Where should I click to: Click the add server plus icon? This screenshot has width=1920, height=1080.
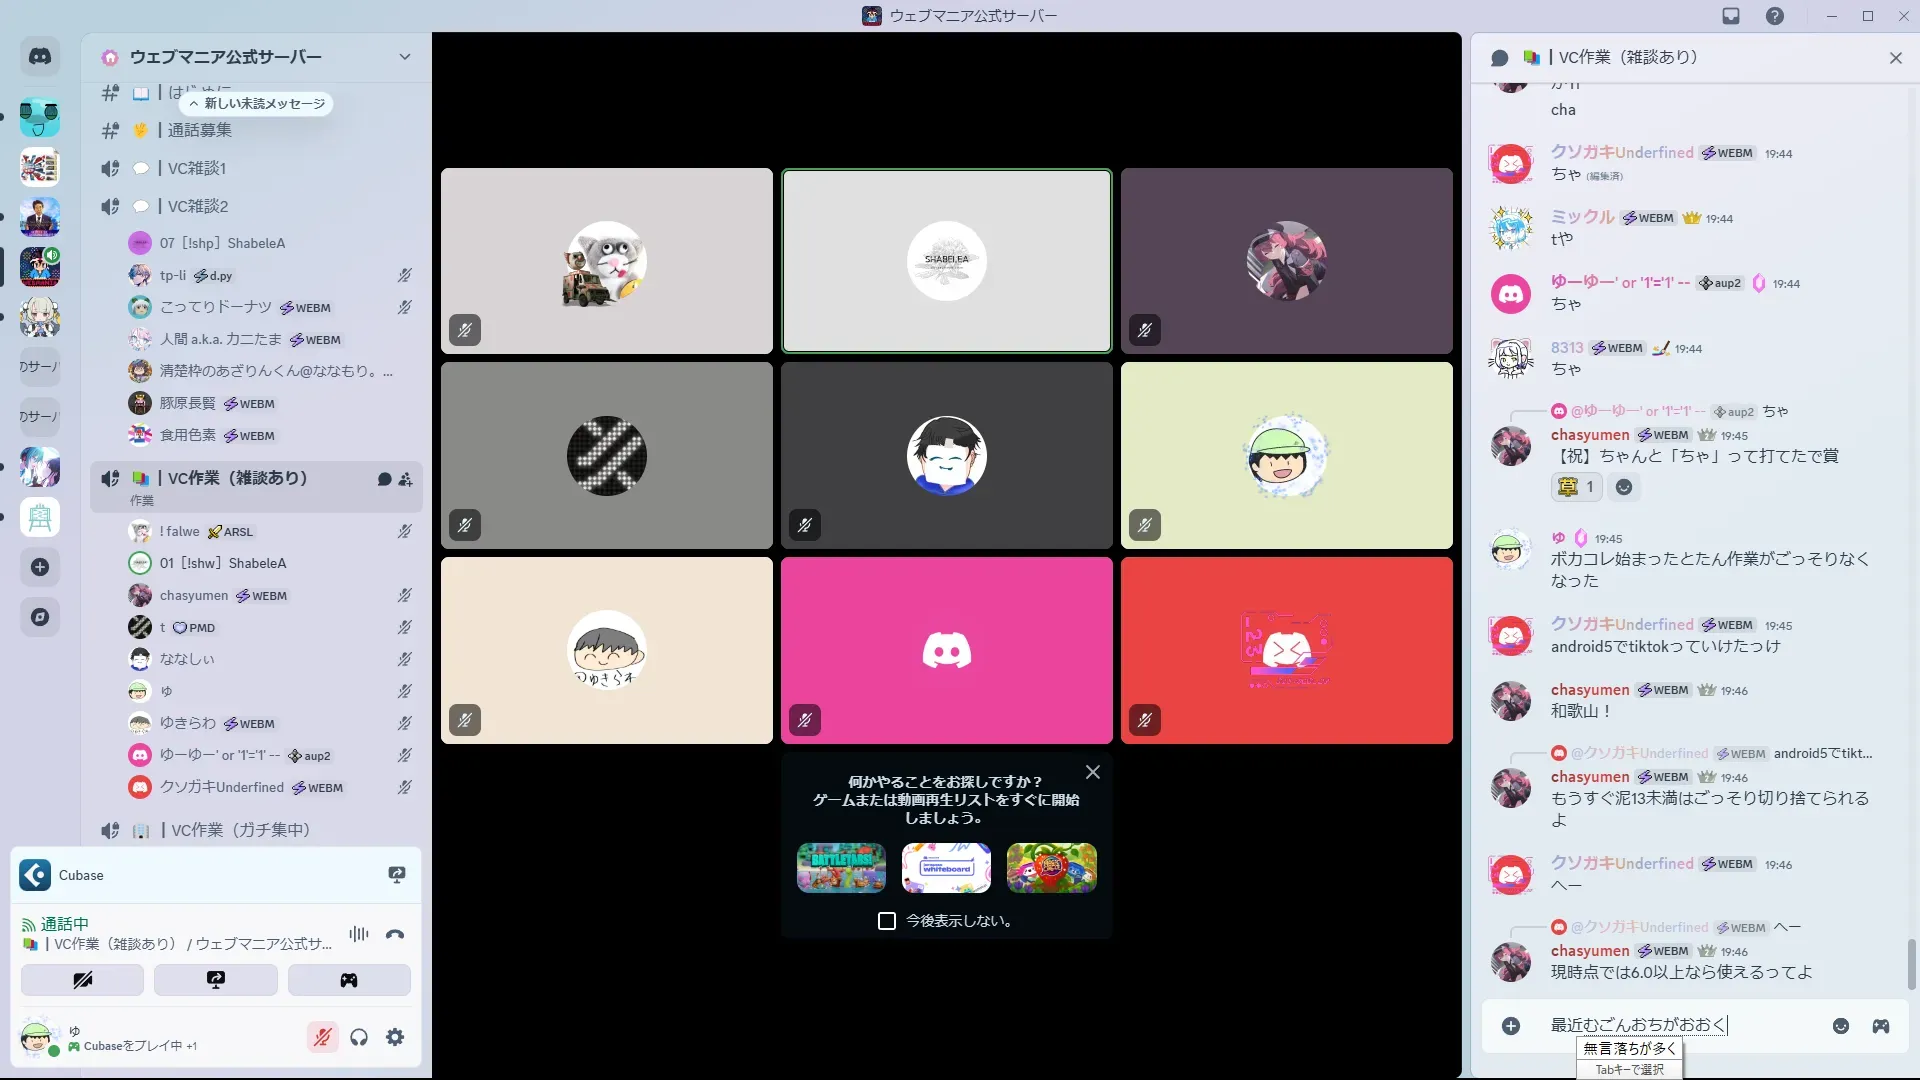[x=40, y=567]
